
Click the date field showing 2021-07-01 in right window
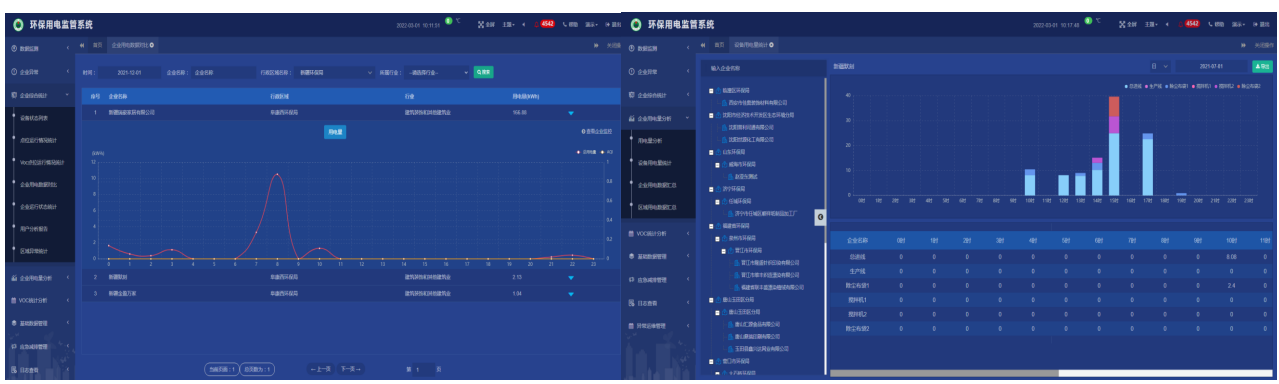pos(1212,66)
